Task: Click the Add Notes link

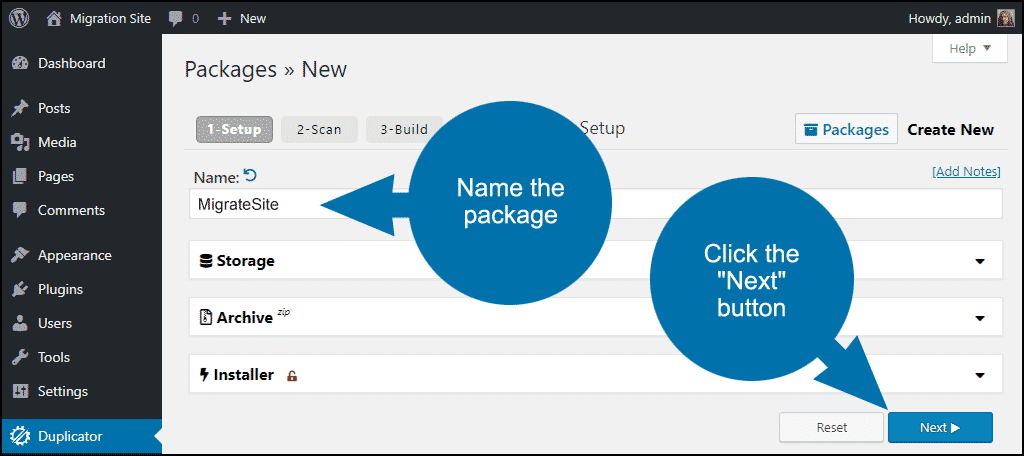Action: click(x=966, y=172)
